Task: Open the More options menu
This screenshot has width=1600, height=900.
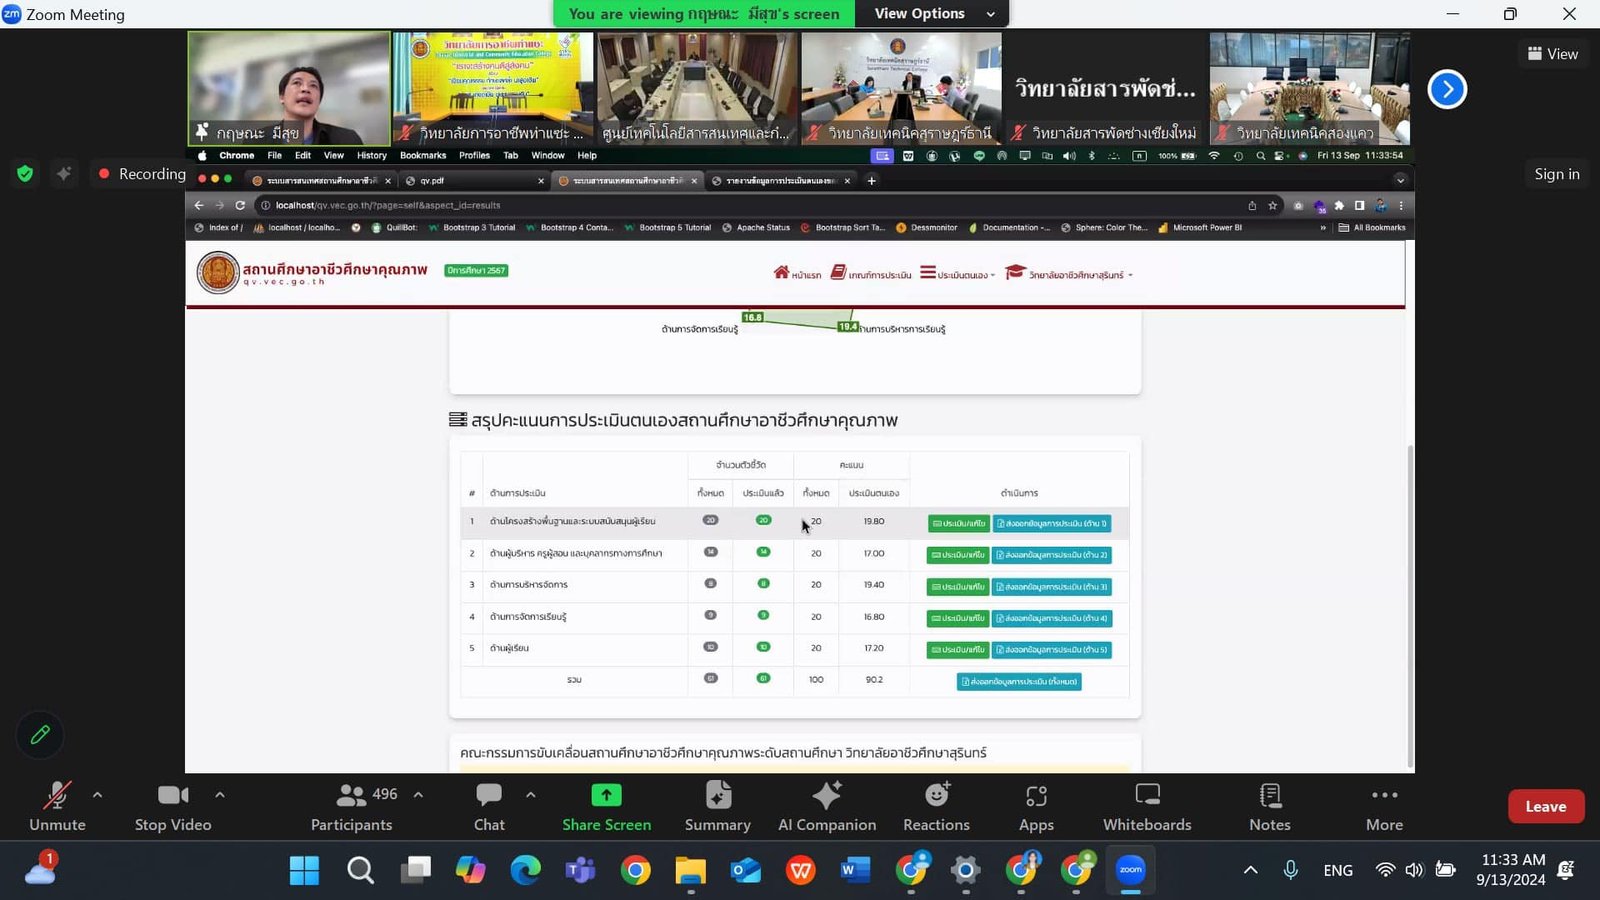Action: coord(1384,806)
